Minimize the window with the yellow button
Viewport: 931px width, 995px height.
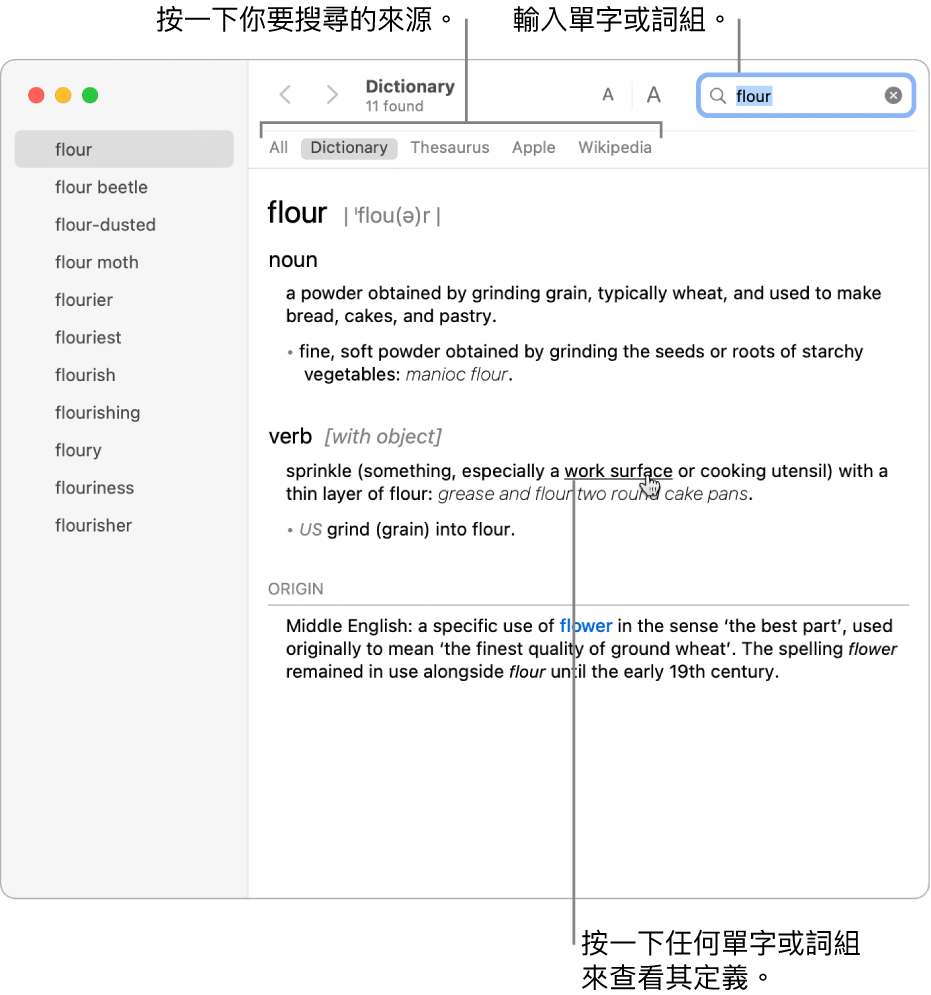click(x=63, y=95)
